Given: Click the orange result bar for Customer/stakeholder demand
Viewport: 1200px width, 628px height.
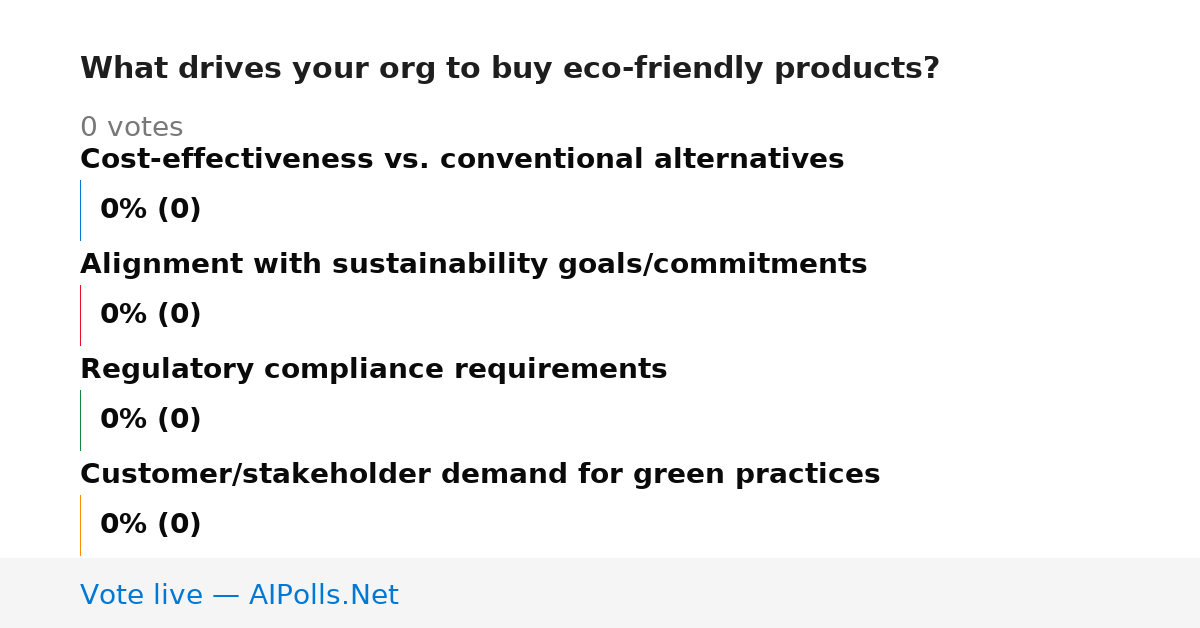Looking at the screenshot, I should pos(80,525).
